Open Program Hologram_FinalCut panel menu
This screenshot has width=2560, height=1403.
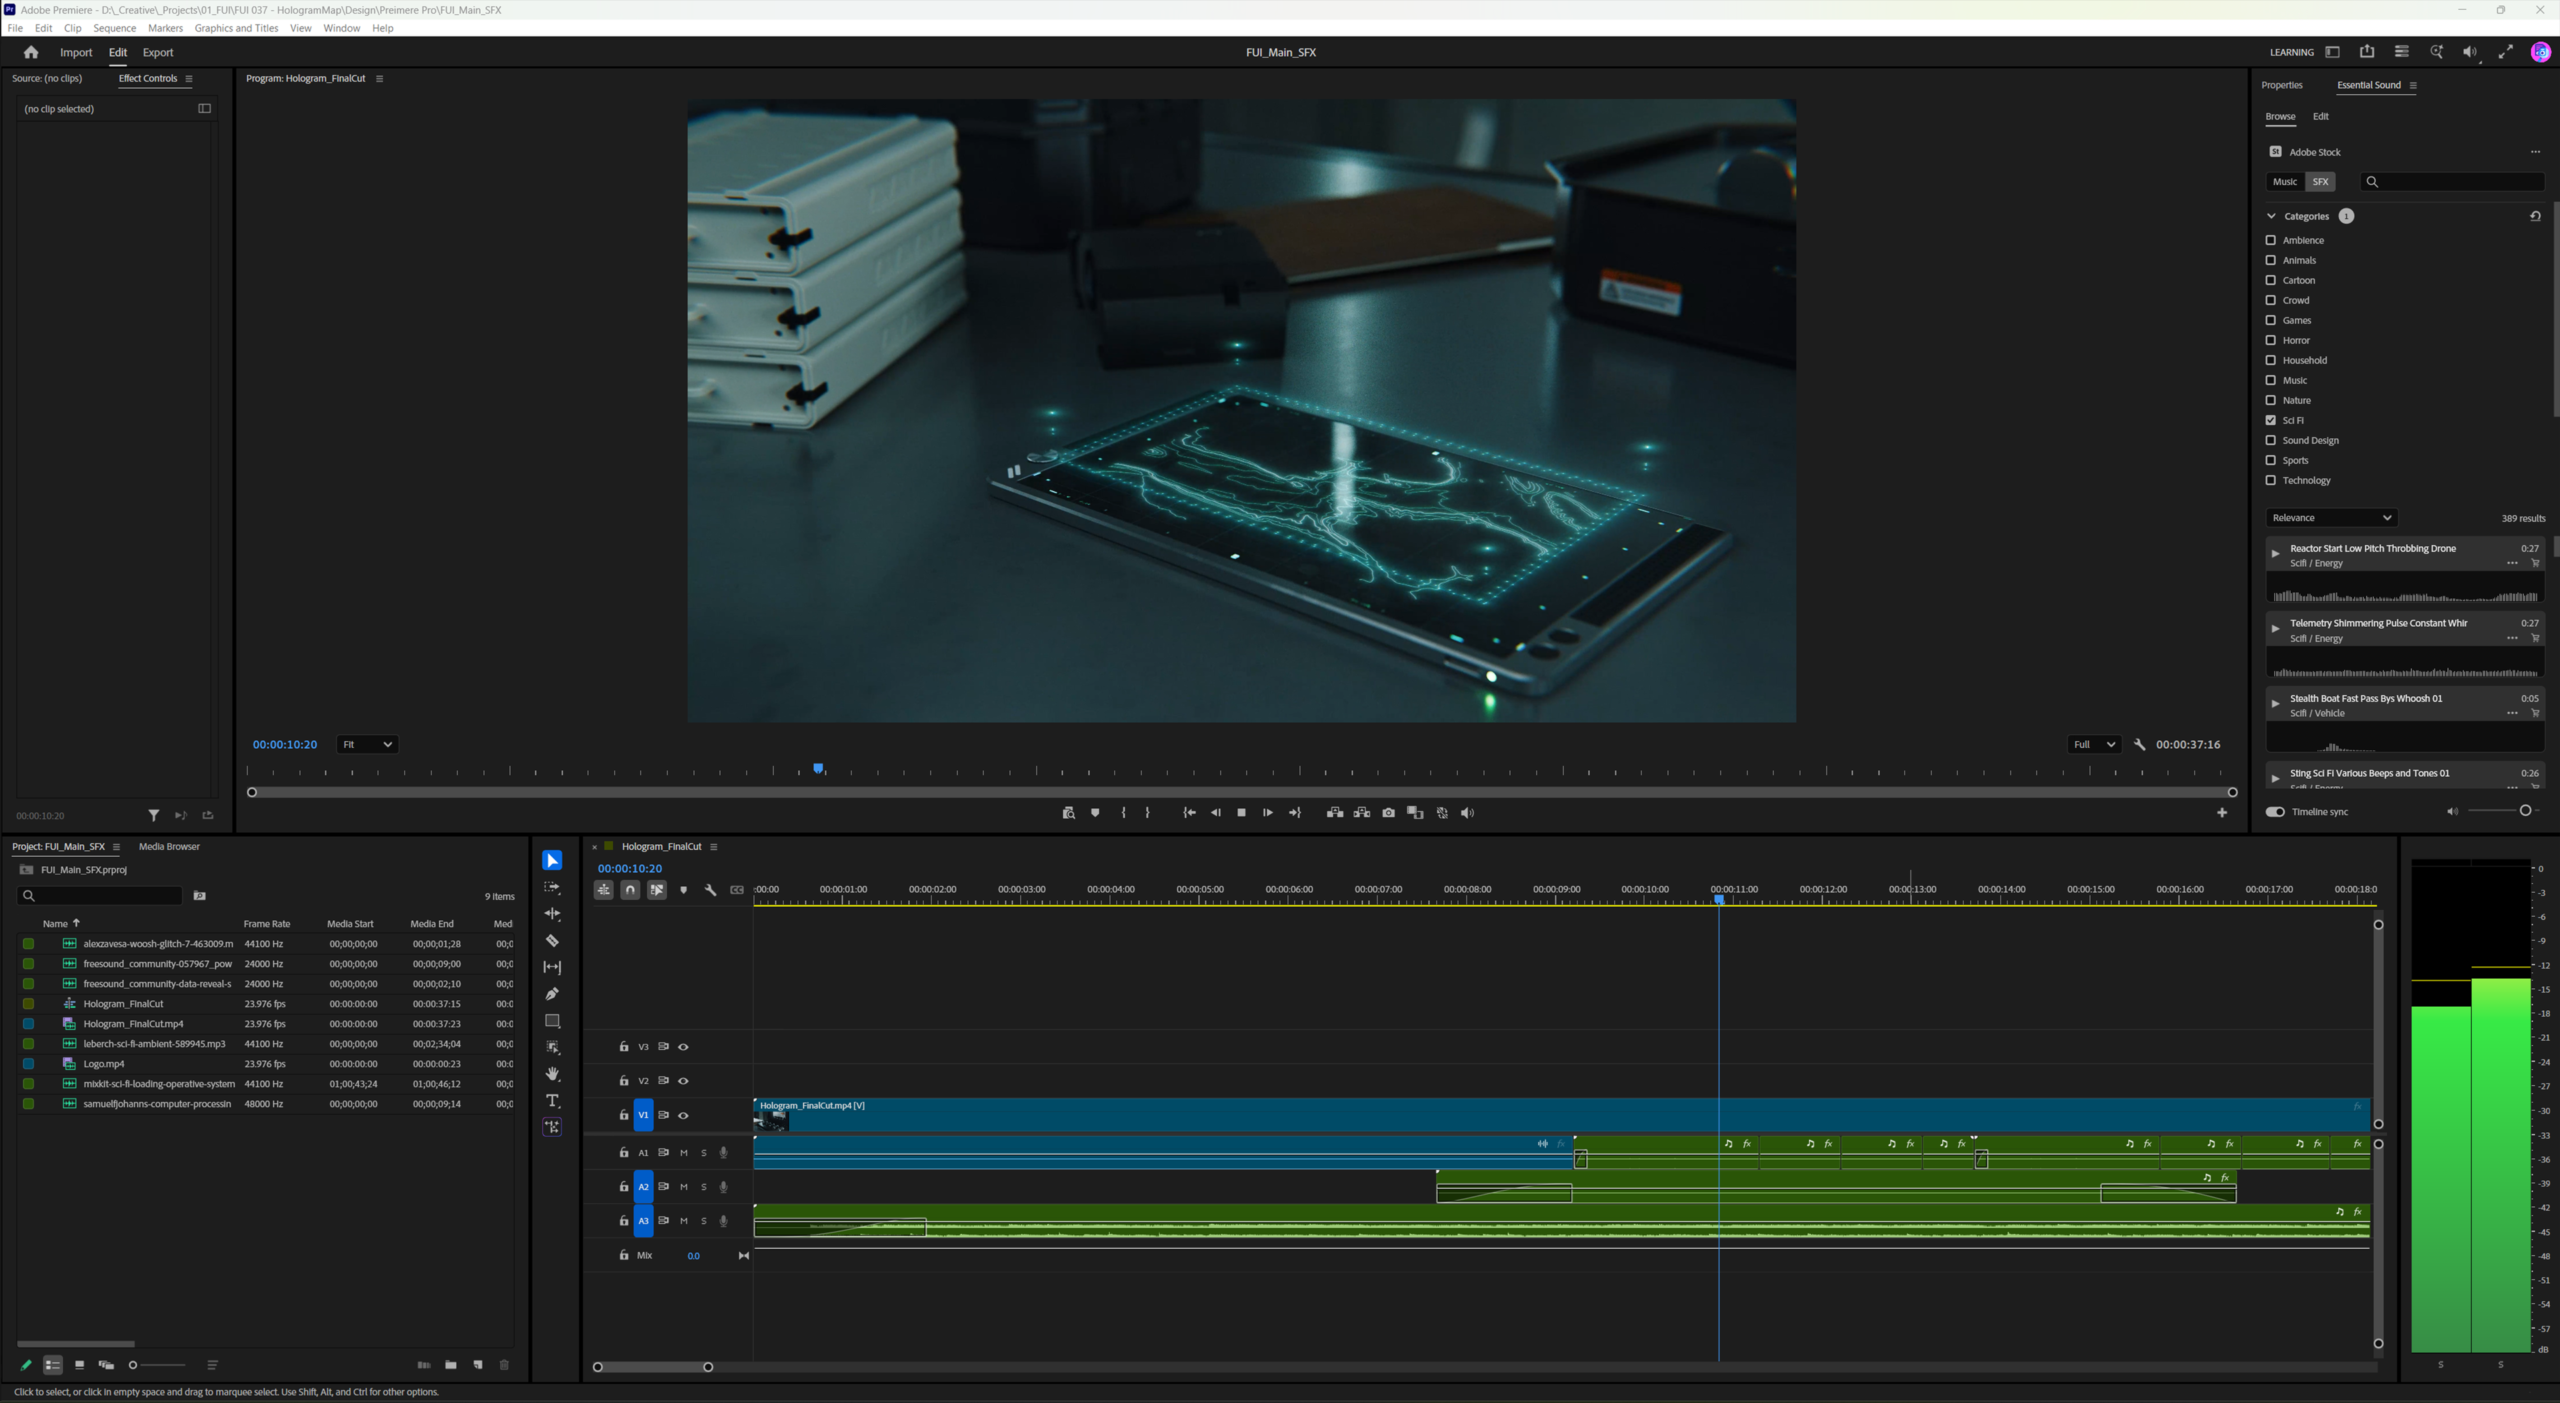[x=380, y=78]
